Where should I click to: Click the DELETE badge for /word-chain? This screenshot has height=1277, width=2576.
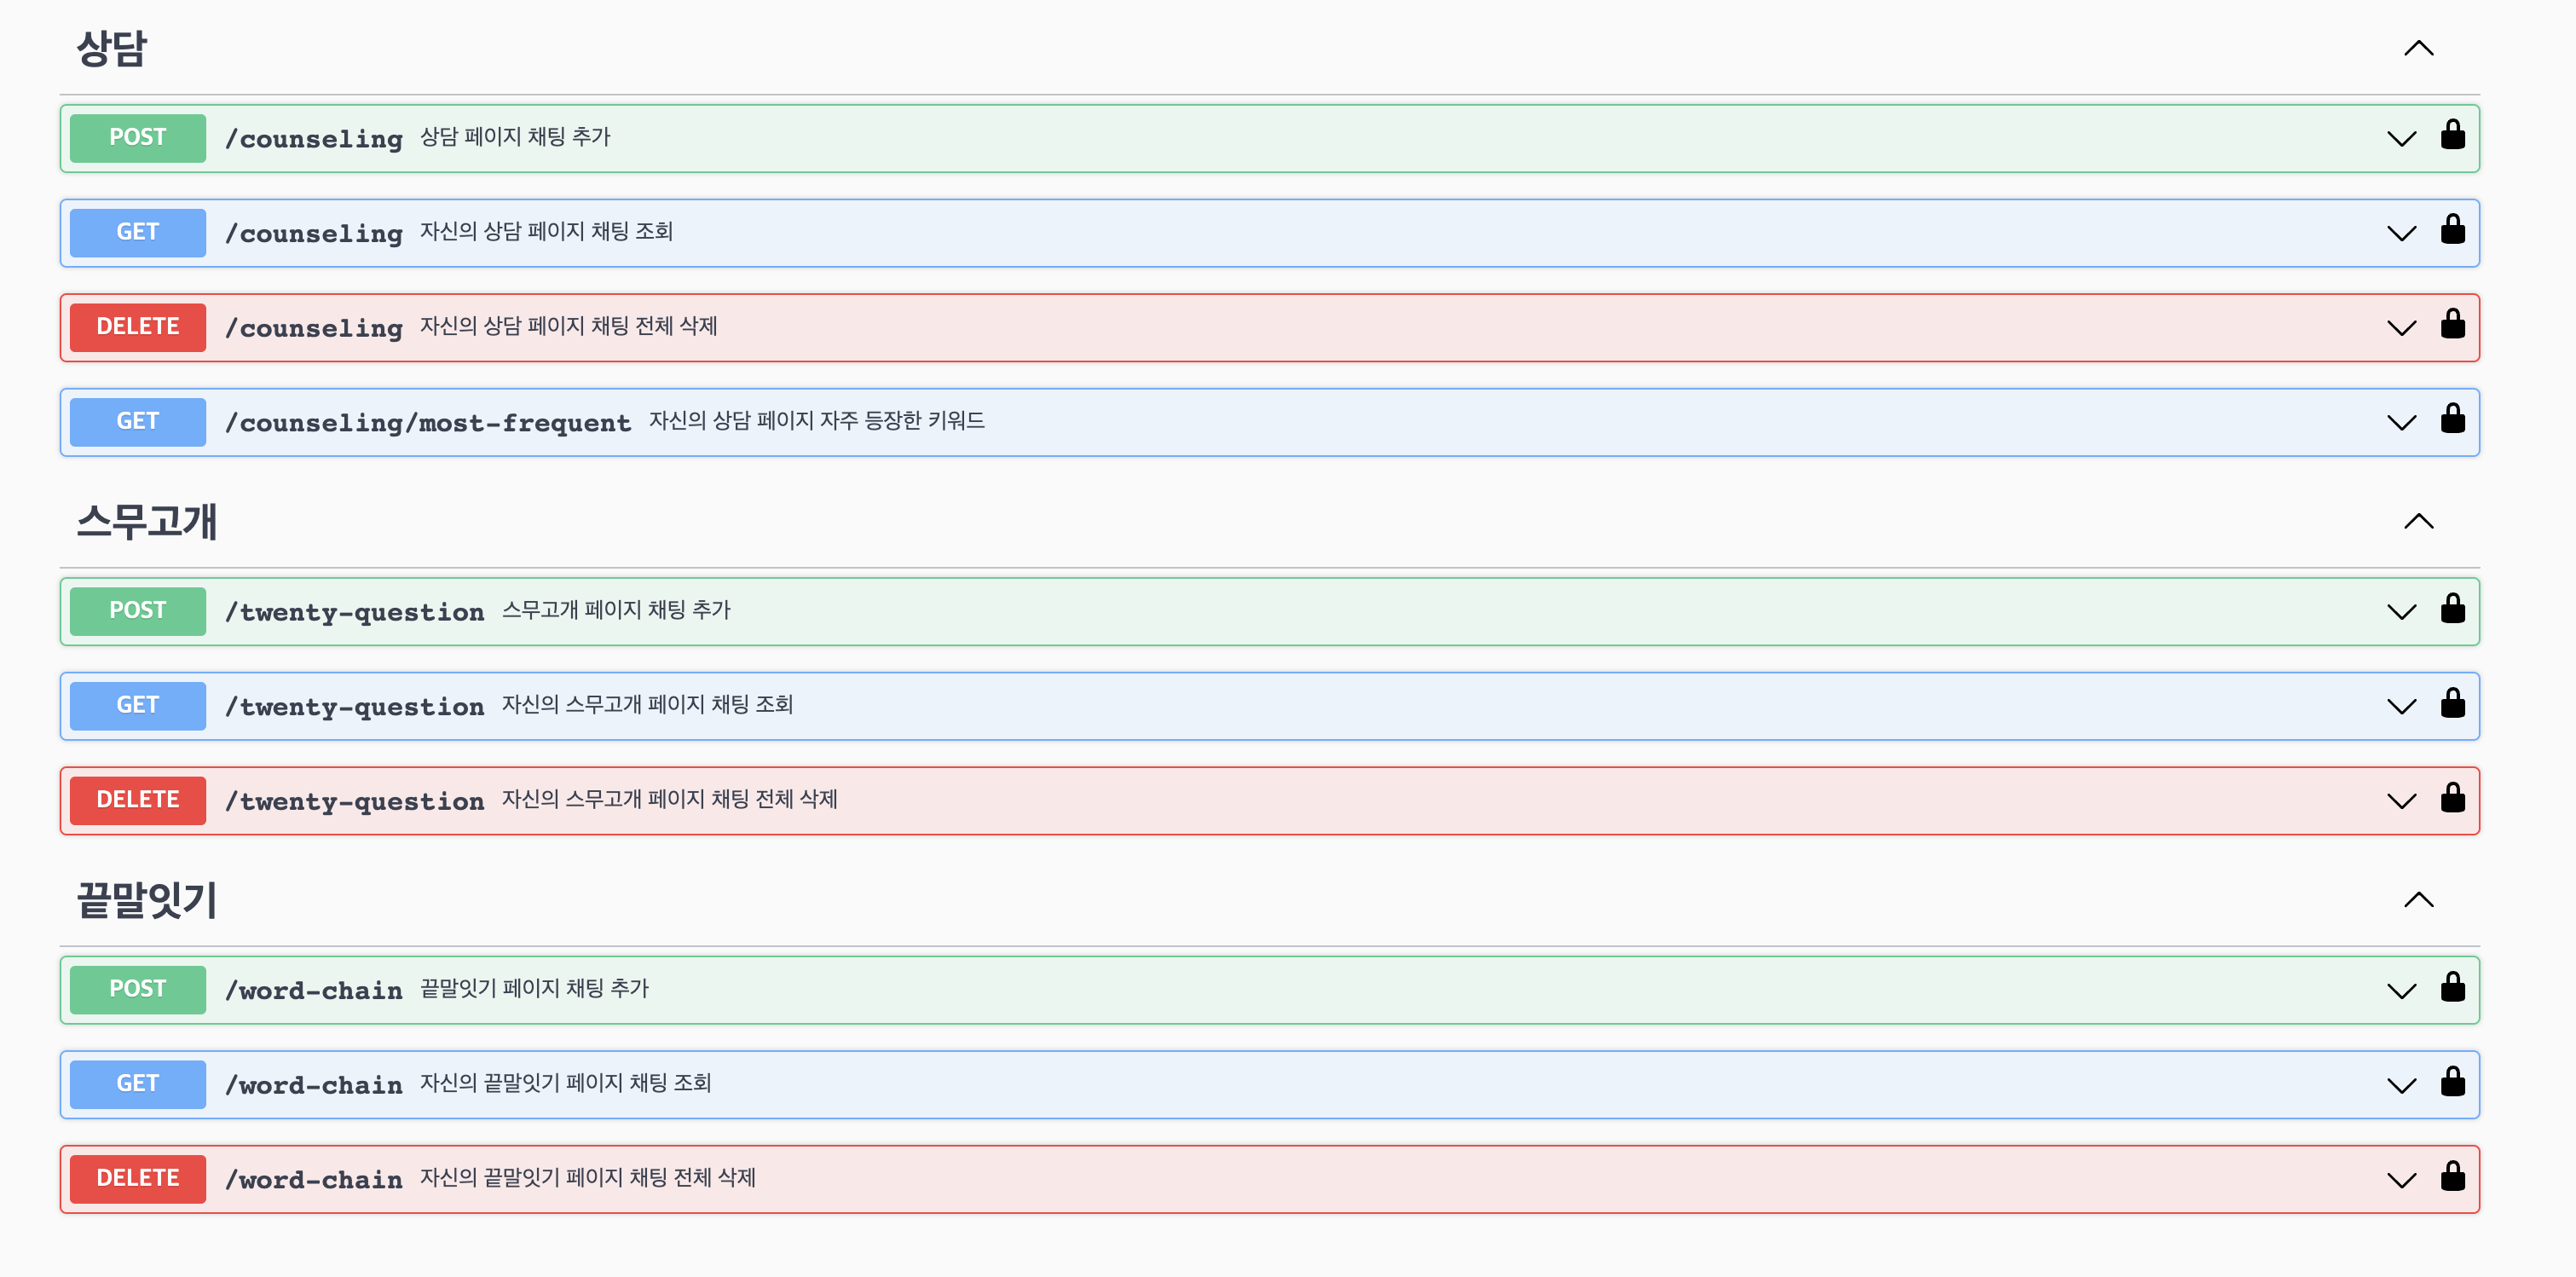(x=138, y=1179)
